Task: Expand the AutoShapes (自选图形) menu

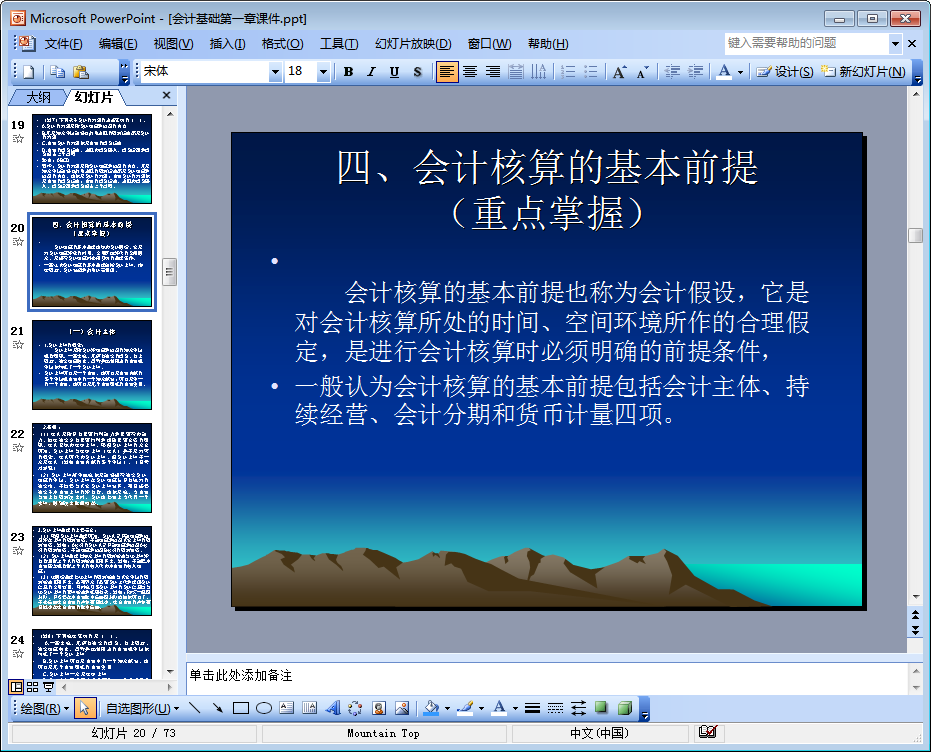Action: [x=142, y=708]
